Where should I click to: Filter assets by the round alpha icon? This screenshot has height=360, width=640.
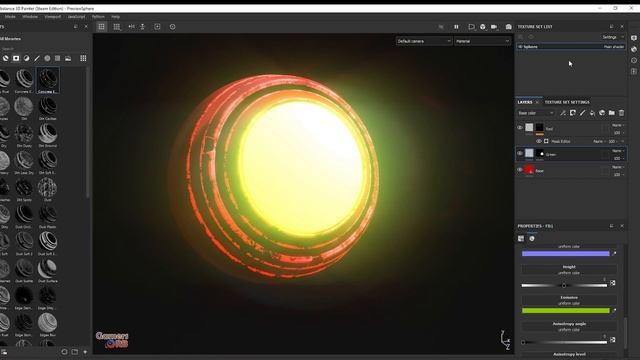point(47,58)
